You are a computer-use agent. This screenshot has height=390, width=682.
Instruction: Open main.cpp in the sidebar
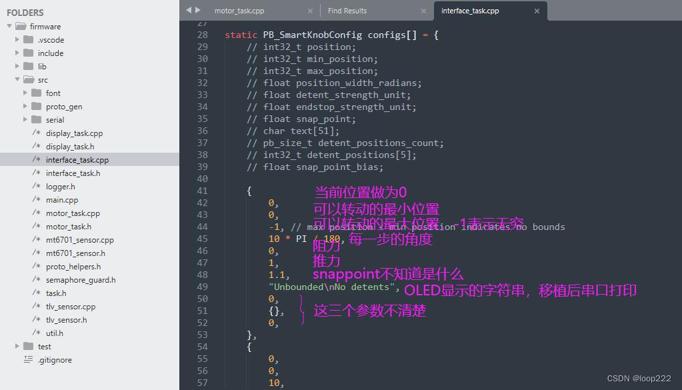tap(62, 200)
